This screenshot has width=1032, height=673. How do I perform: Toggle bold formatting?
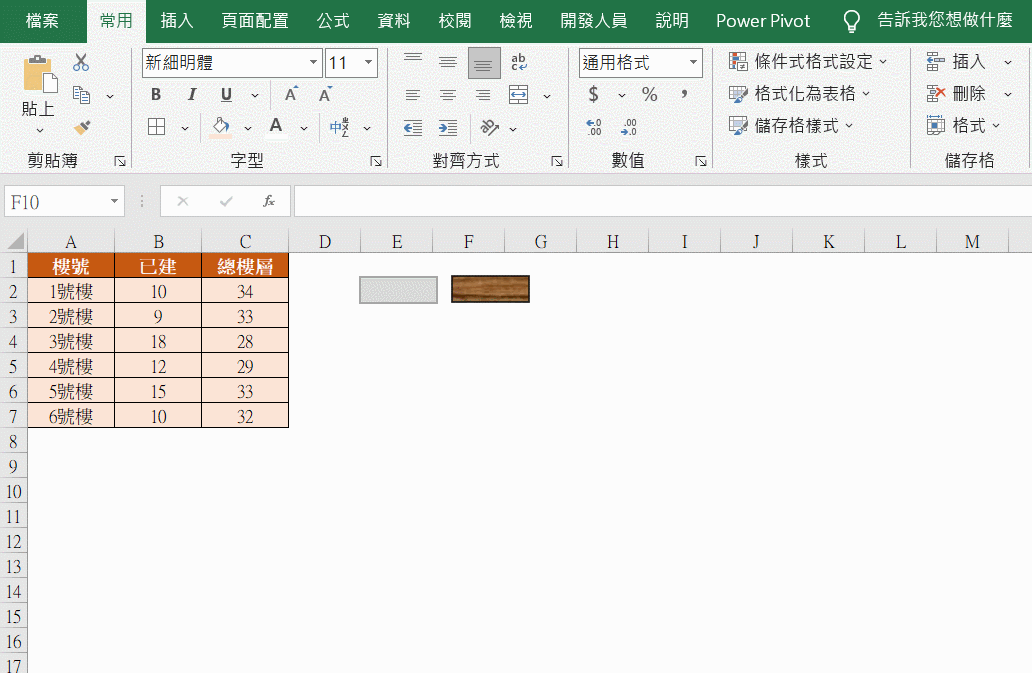coord(156,95)
